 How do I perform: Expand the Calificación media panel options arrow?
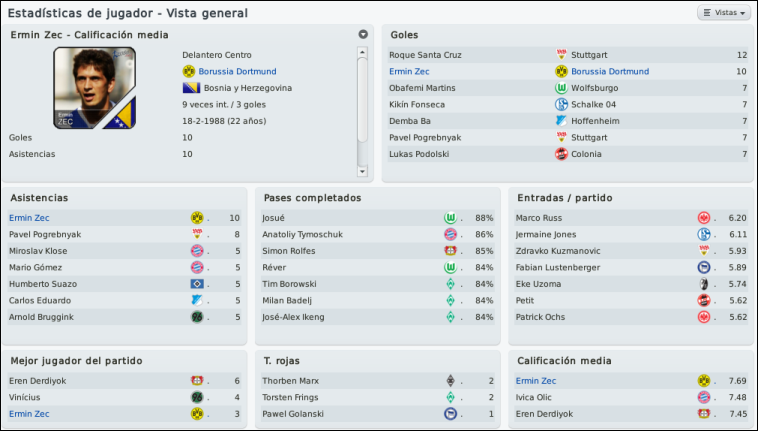click(x=363, y=34)
